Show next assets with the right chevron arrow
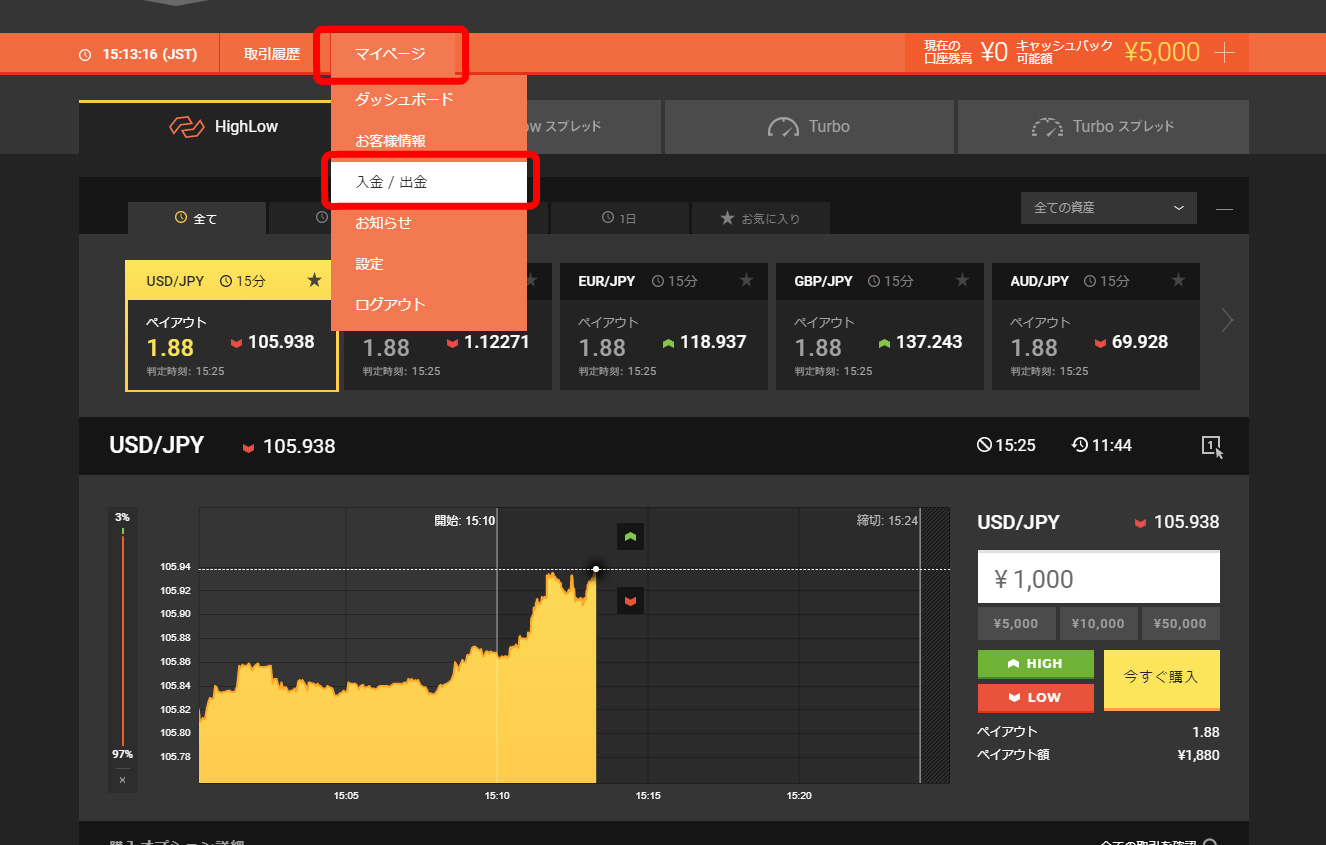The width and height of the screenshot is (1326, 845). tap(1228, 320)
